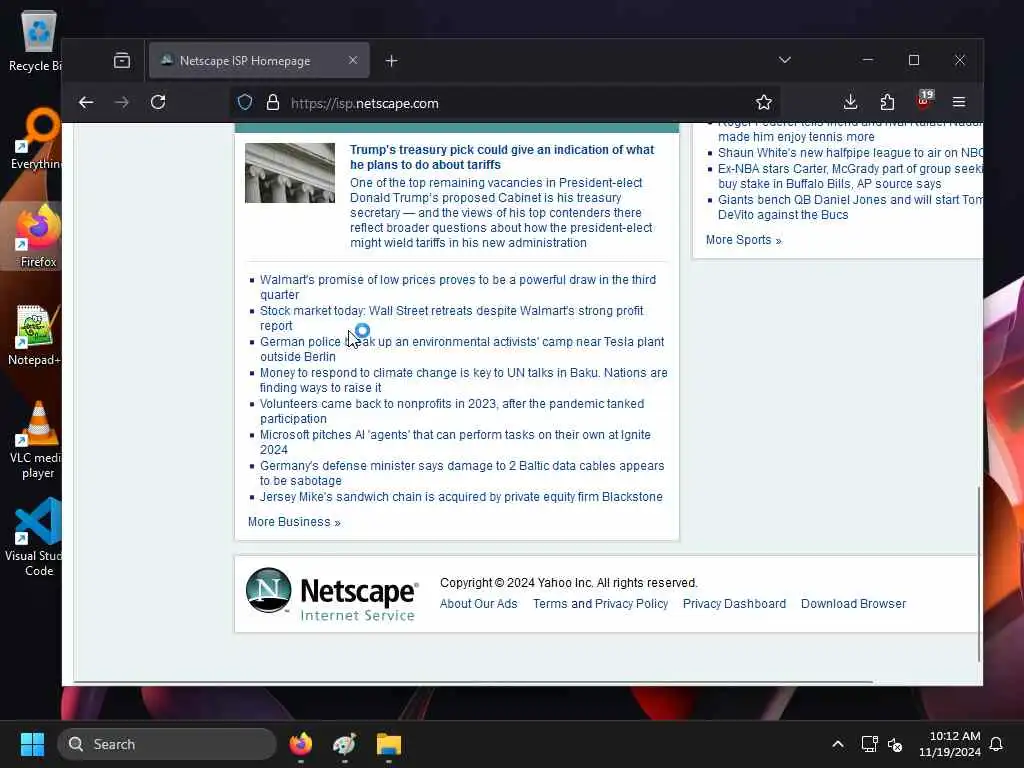Viewport: 1024px width, 768px height.
Task: Open Ex-NBA stars Carter, McGrady article
Action: point(850,176)
